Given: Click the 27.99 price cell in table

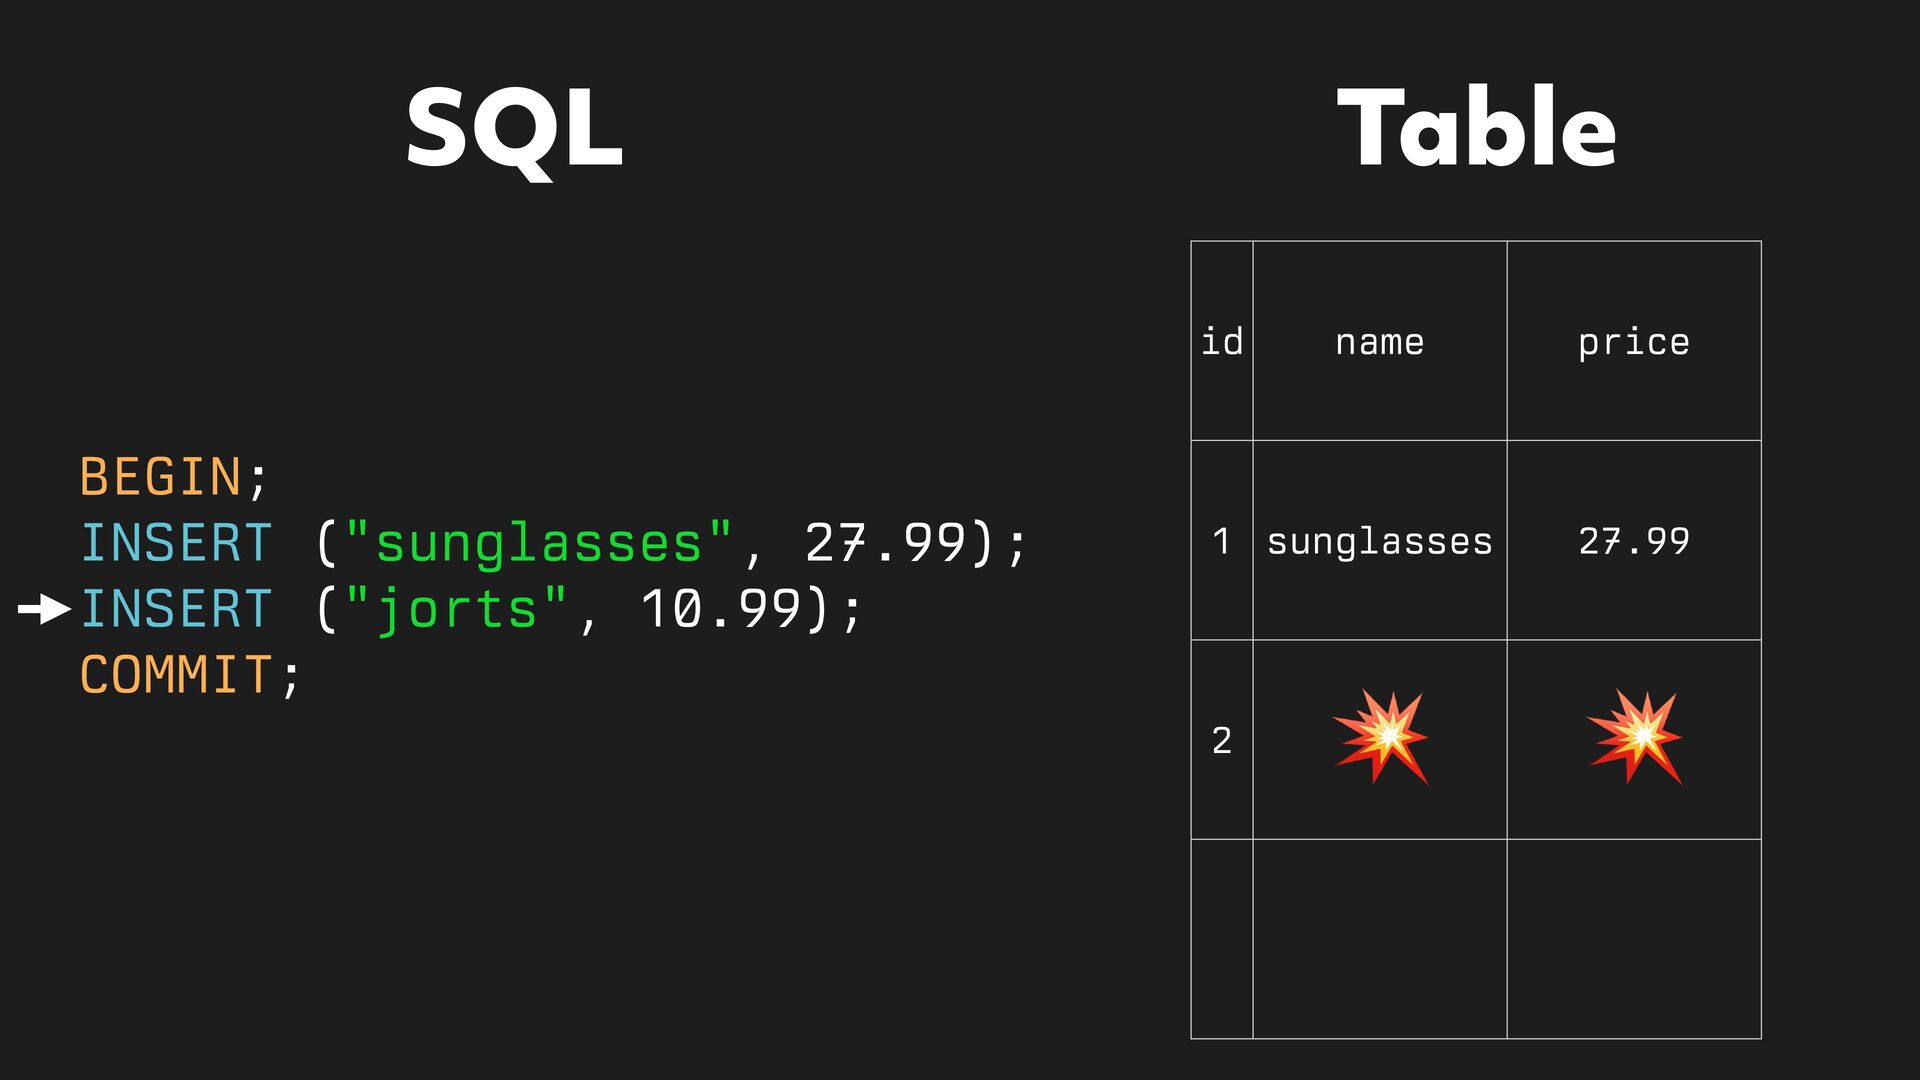Looking at the screenshot, I should pyautogui.click(x=1633, y=541).
